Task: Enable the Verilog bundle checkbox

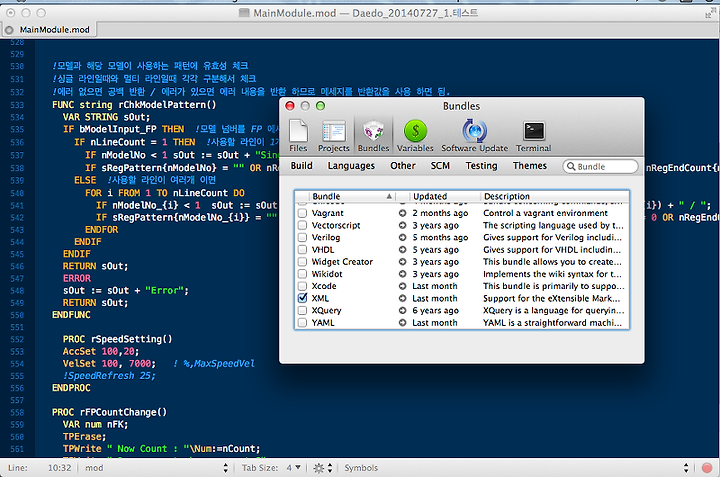Action: [302, 237]
